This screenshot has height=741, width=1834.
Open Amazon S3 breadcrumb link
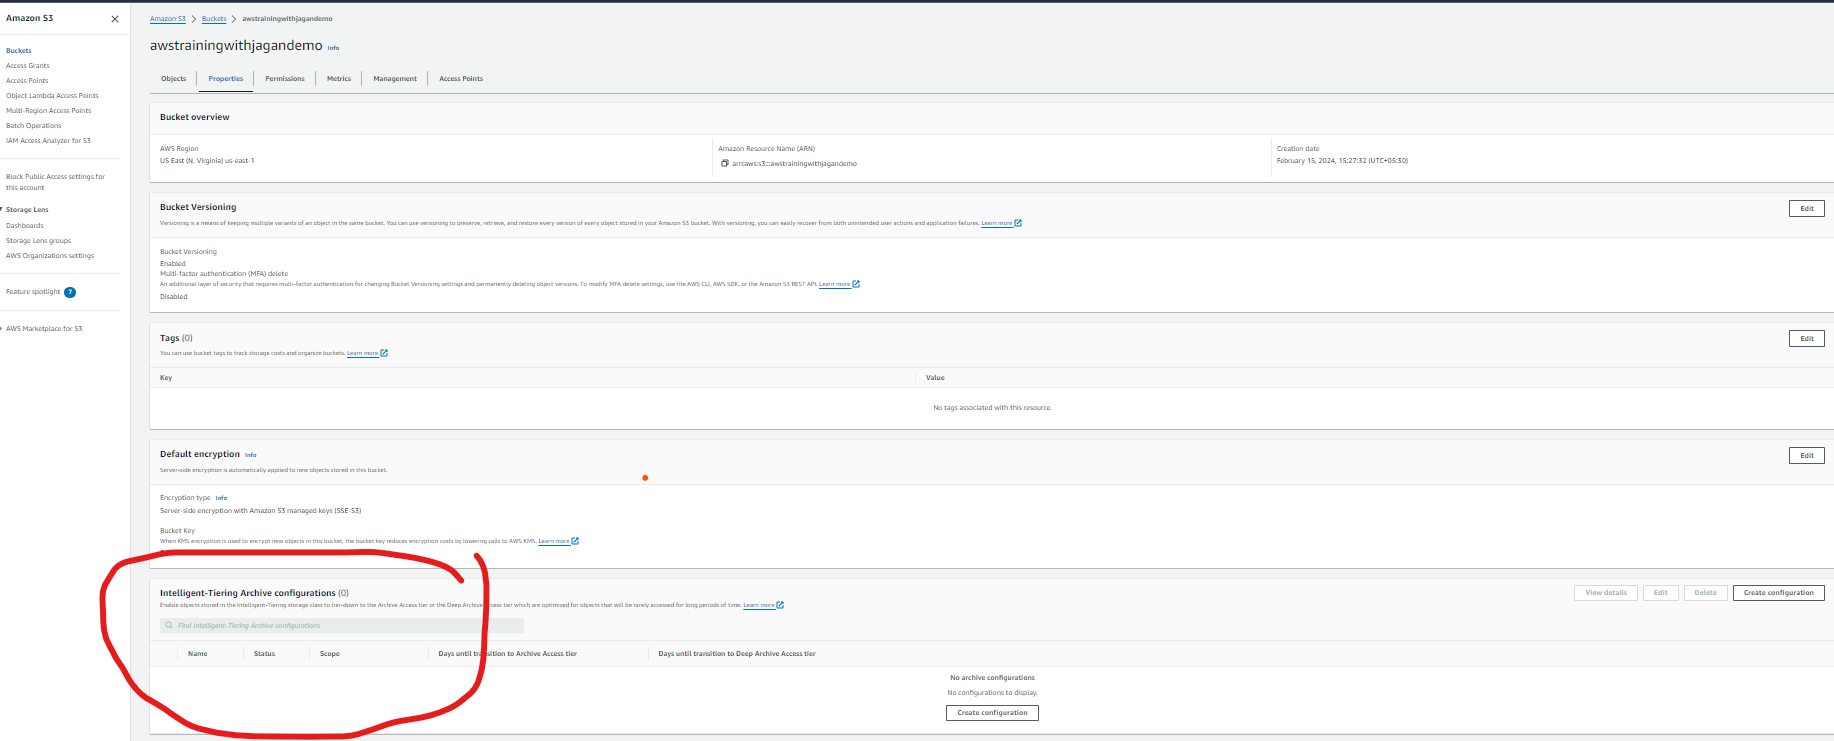pyautogui.click(x=168, y=19)
